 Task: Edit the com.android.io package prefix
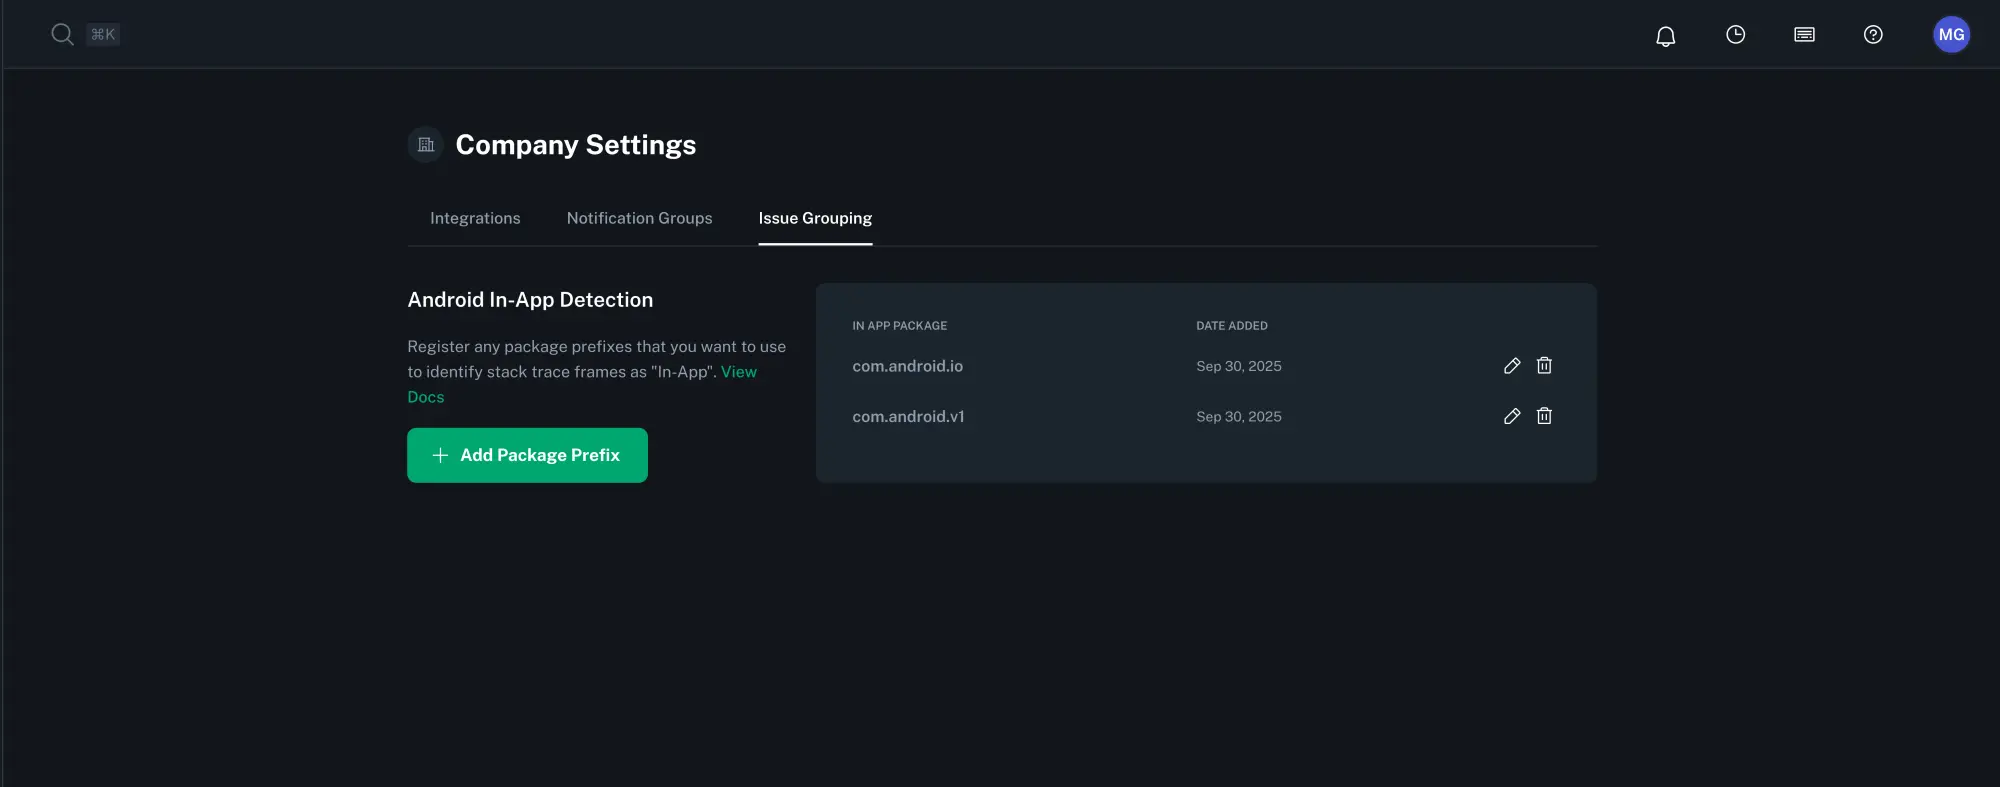click(1511, 366)
